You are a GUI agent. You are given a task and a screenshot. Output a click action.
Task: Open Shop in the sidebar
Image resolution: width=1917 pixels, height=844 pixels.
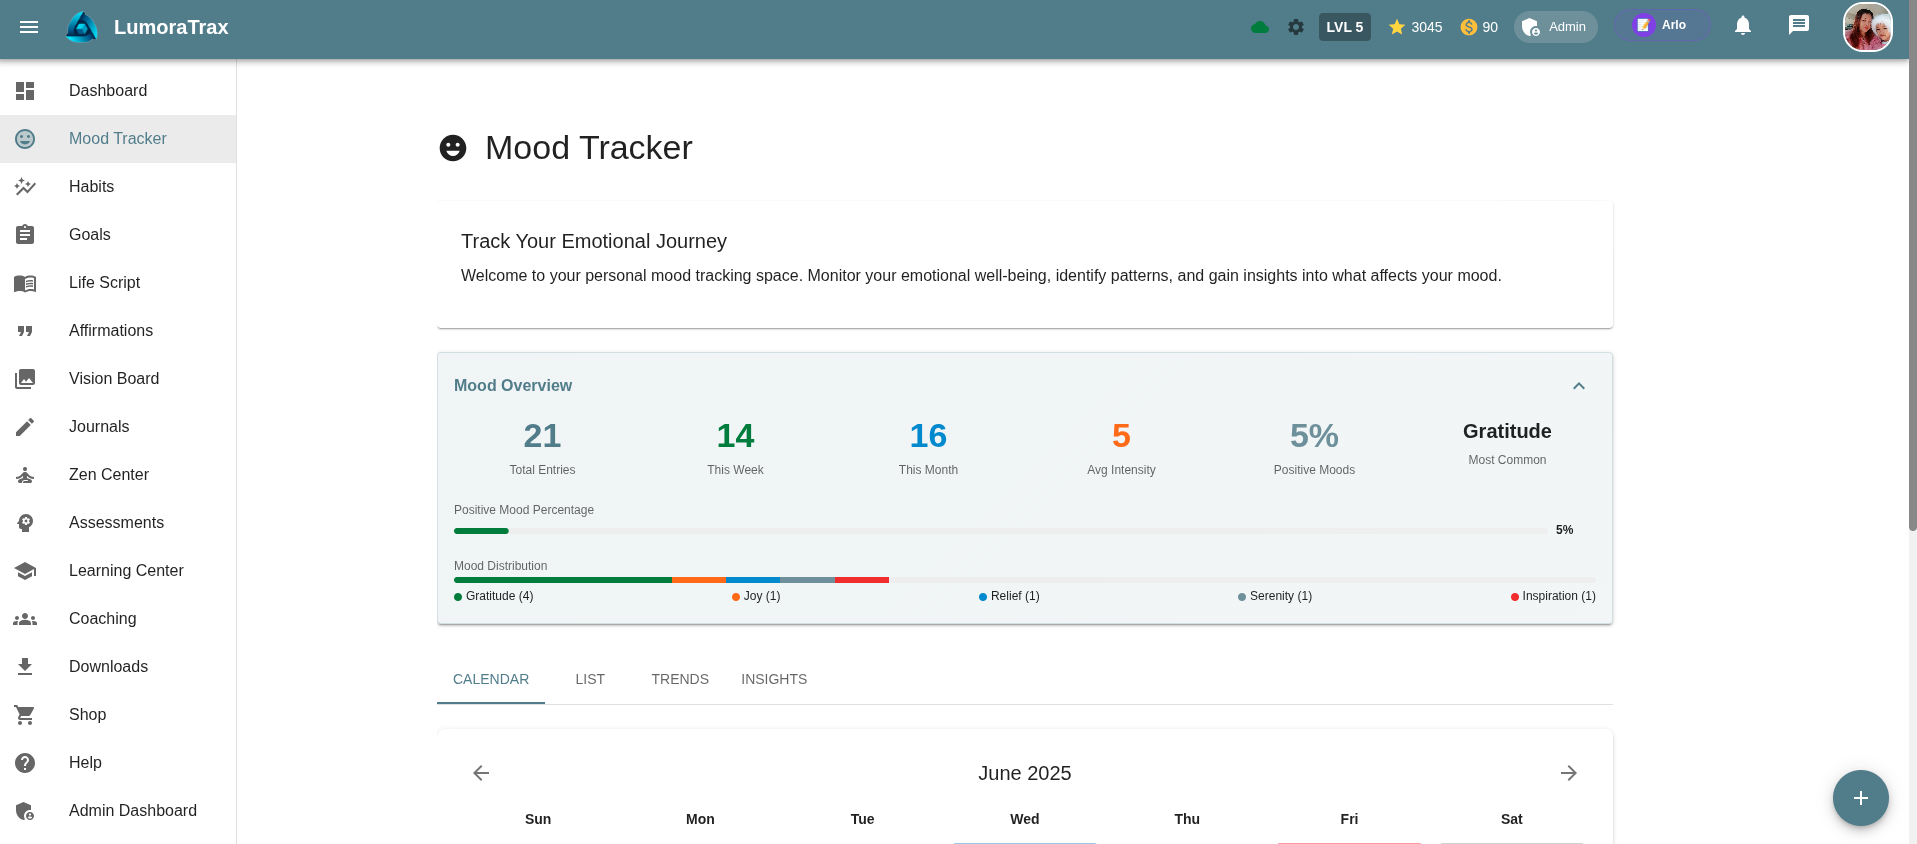pyautogui.click(x=118, y=715)
